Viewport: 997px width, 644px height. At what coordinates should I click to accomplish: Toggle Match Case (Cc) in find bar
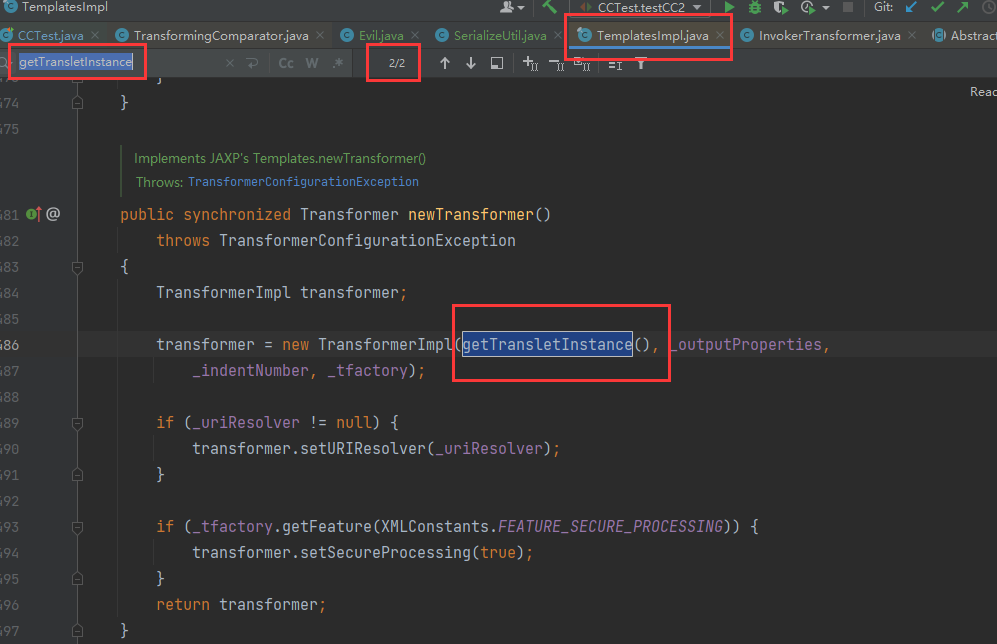pyautogui.click(x=286, y=63)
